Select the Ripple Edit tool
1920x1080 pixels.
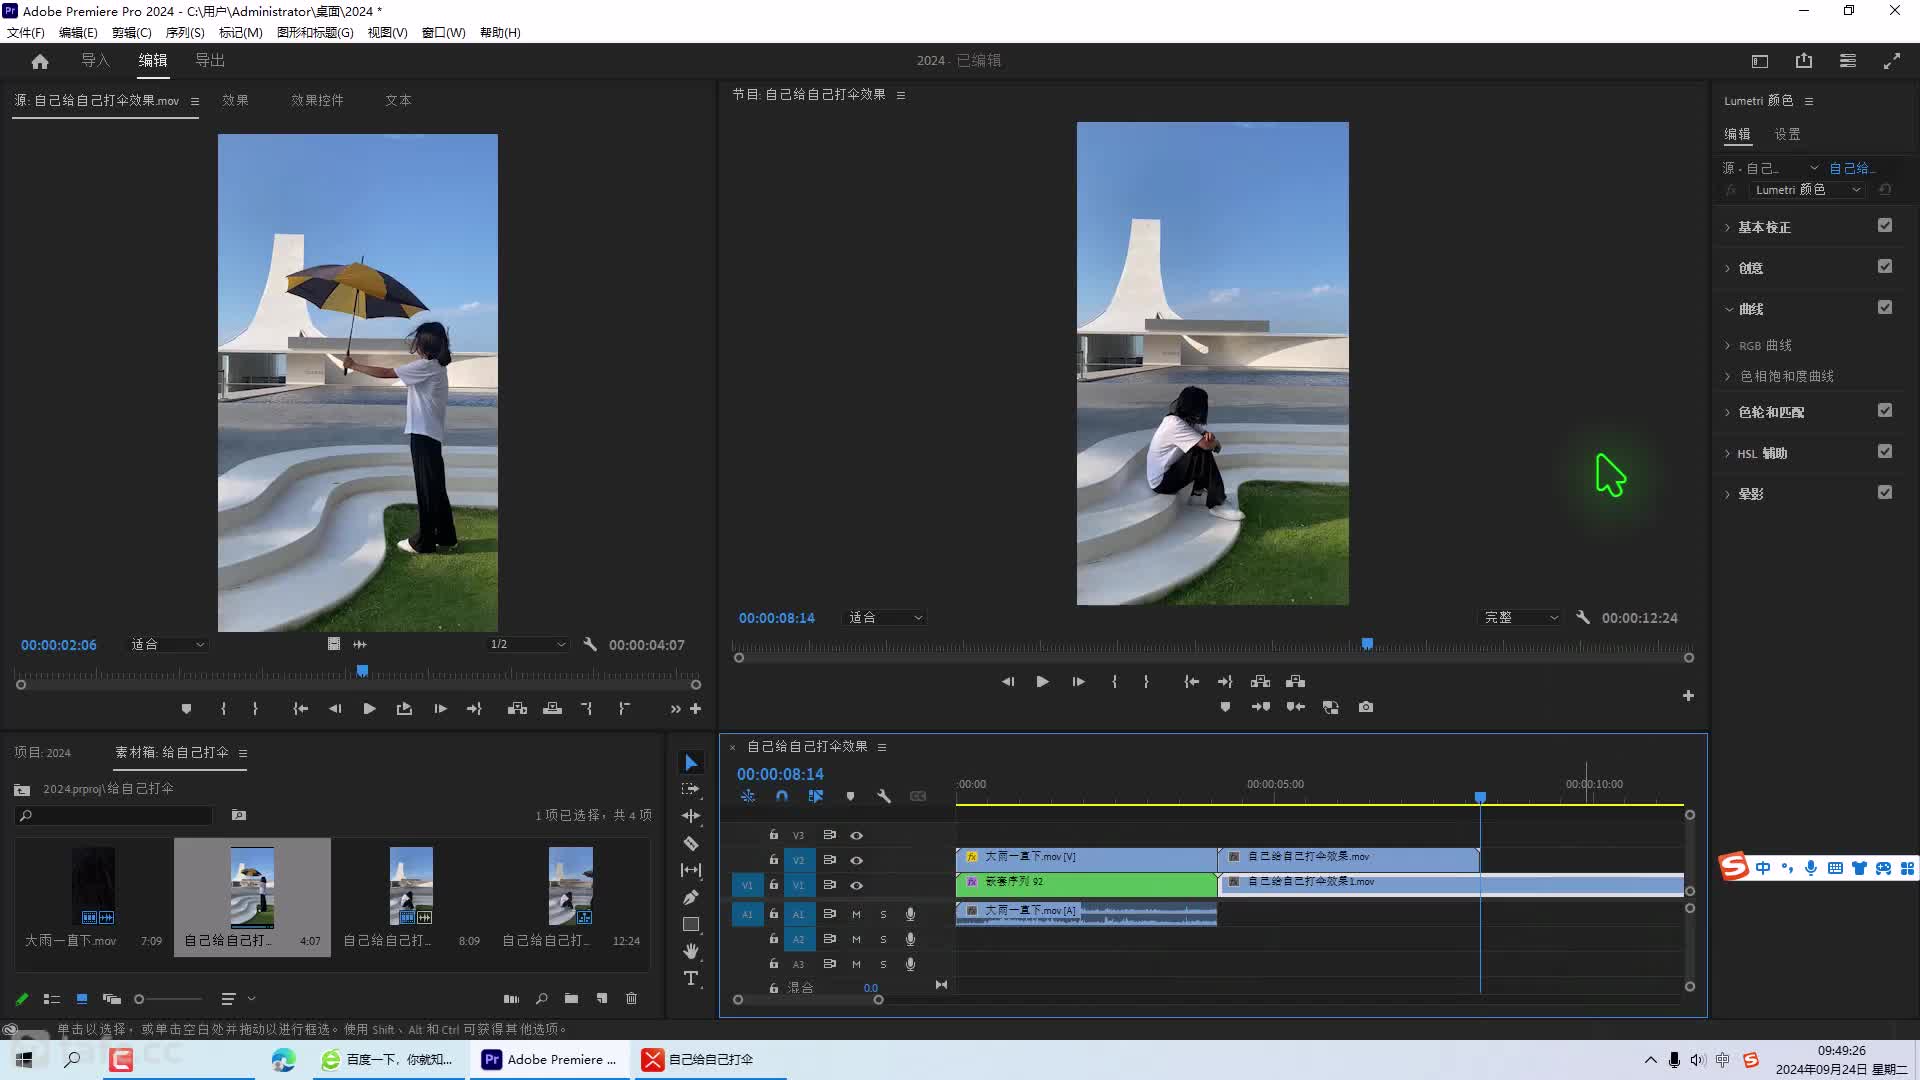pyautogui.click(x=691, y=816)
